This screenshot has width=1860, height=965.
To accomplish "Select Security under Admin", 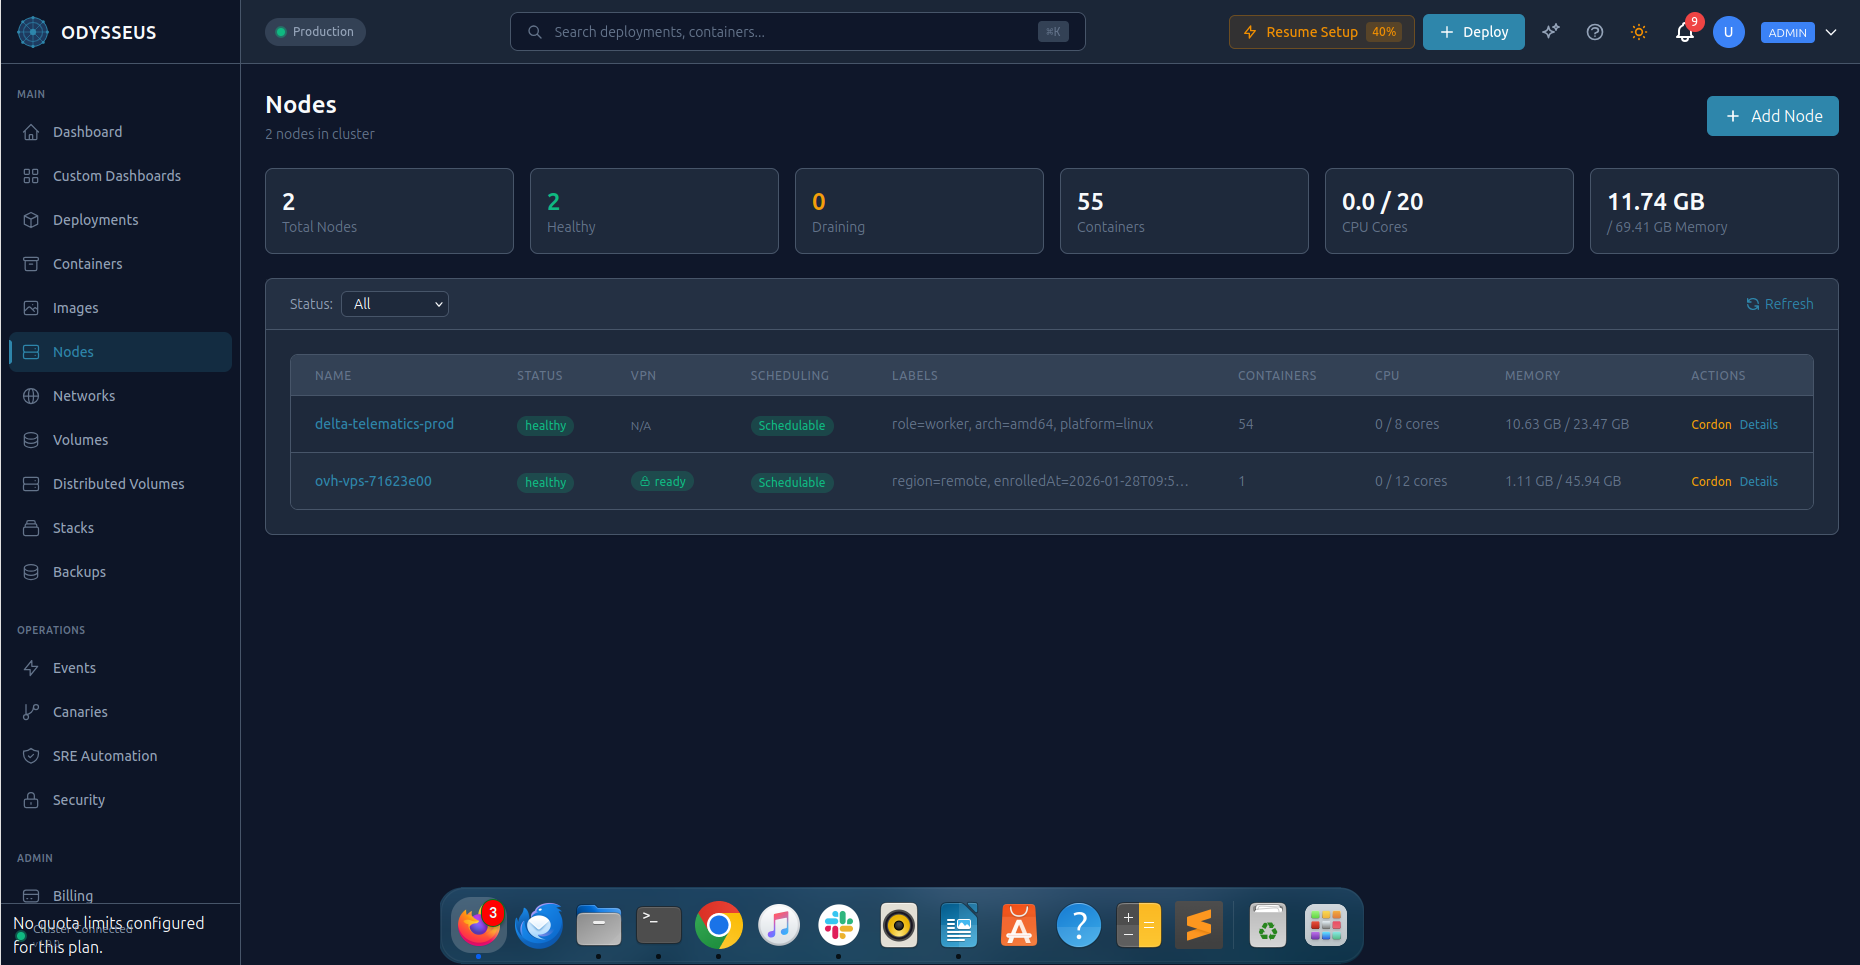I will pyautogui.click(x=78, y=799).
